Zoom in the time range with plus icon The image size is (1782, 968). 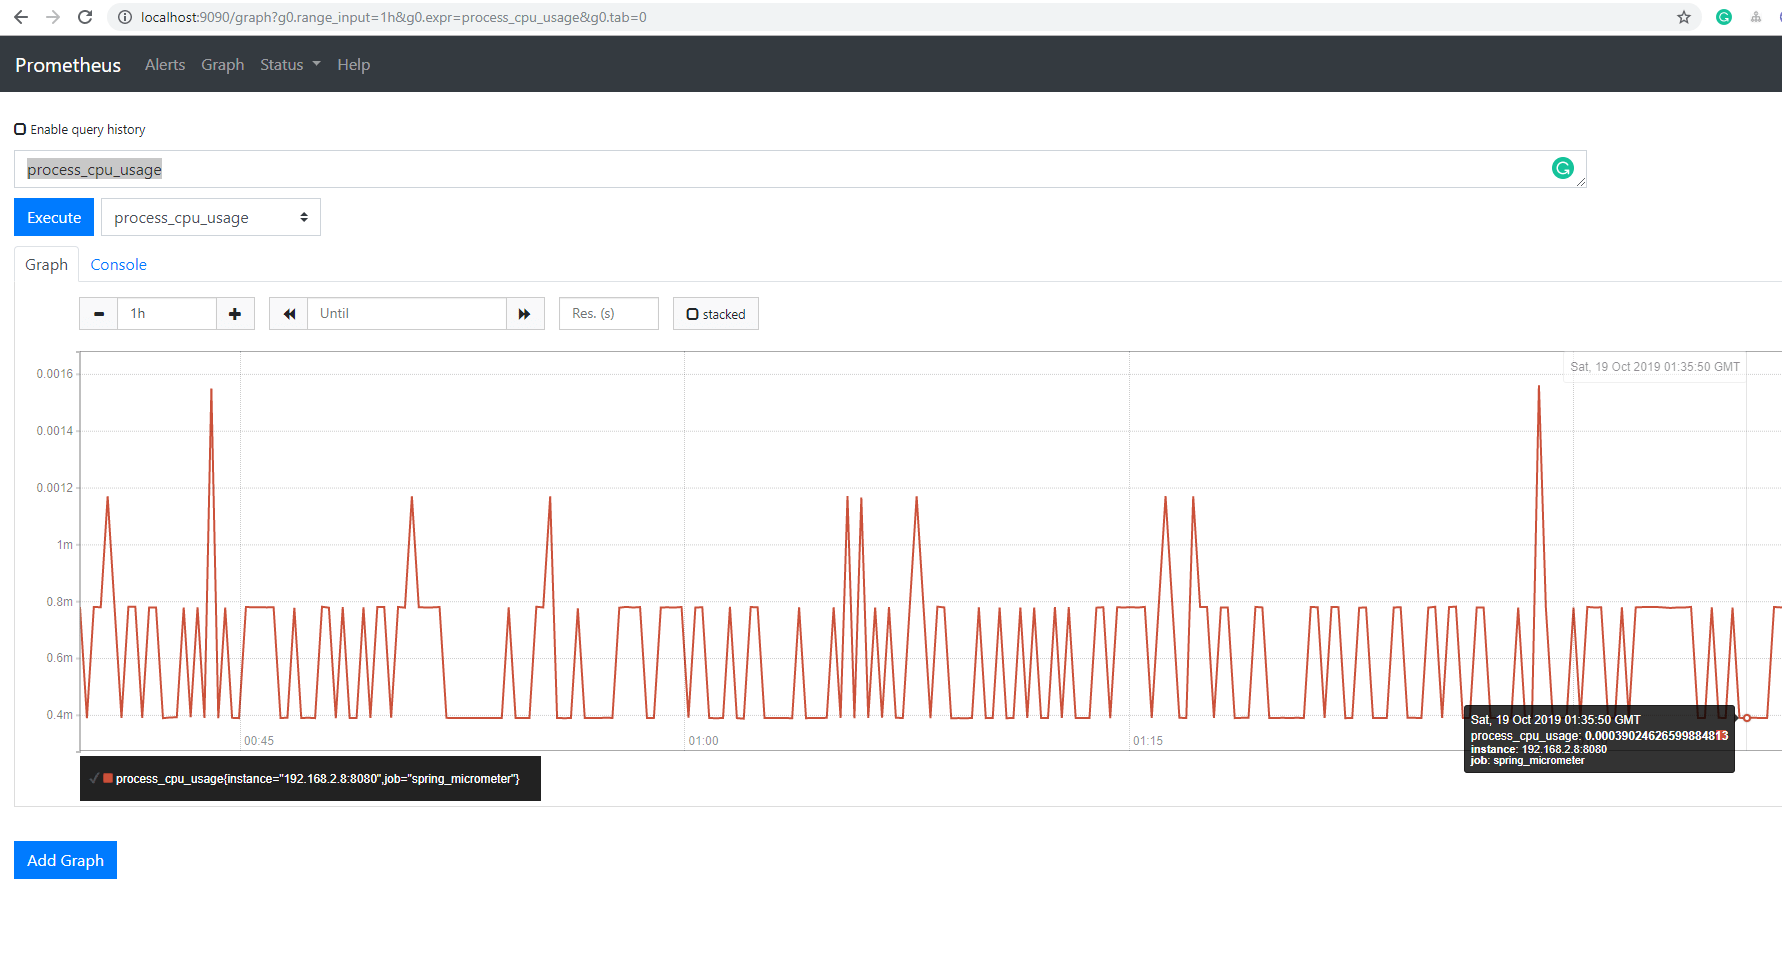235,313
